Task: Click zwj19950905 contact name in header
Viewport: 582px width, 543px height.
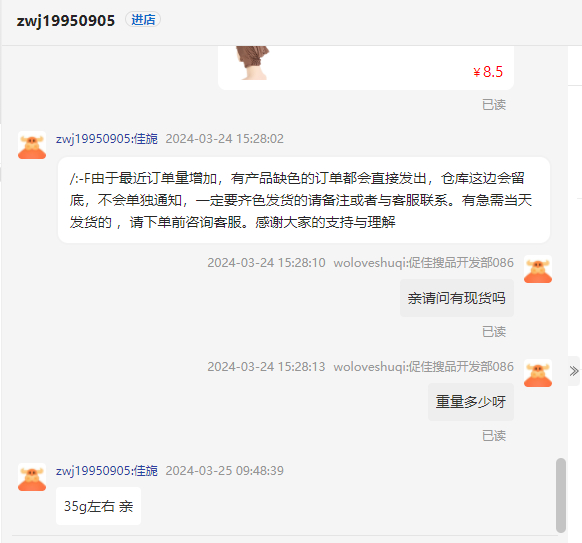Action: [66, 20]
